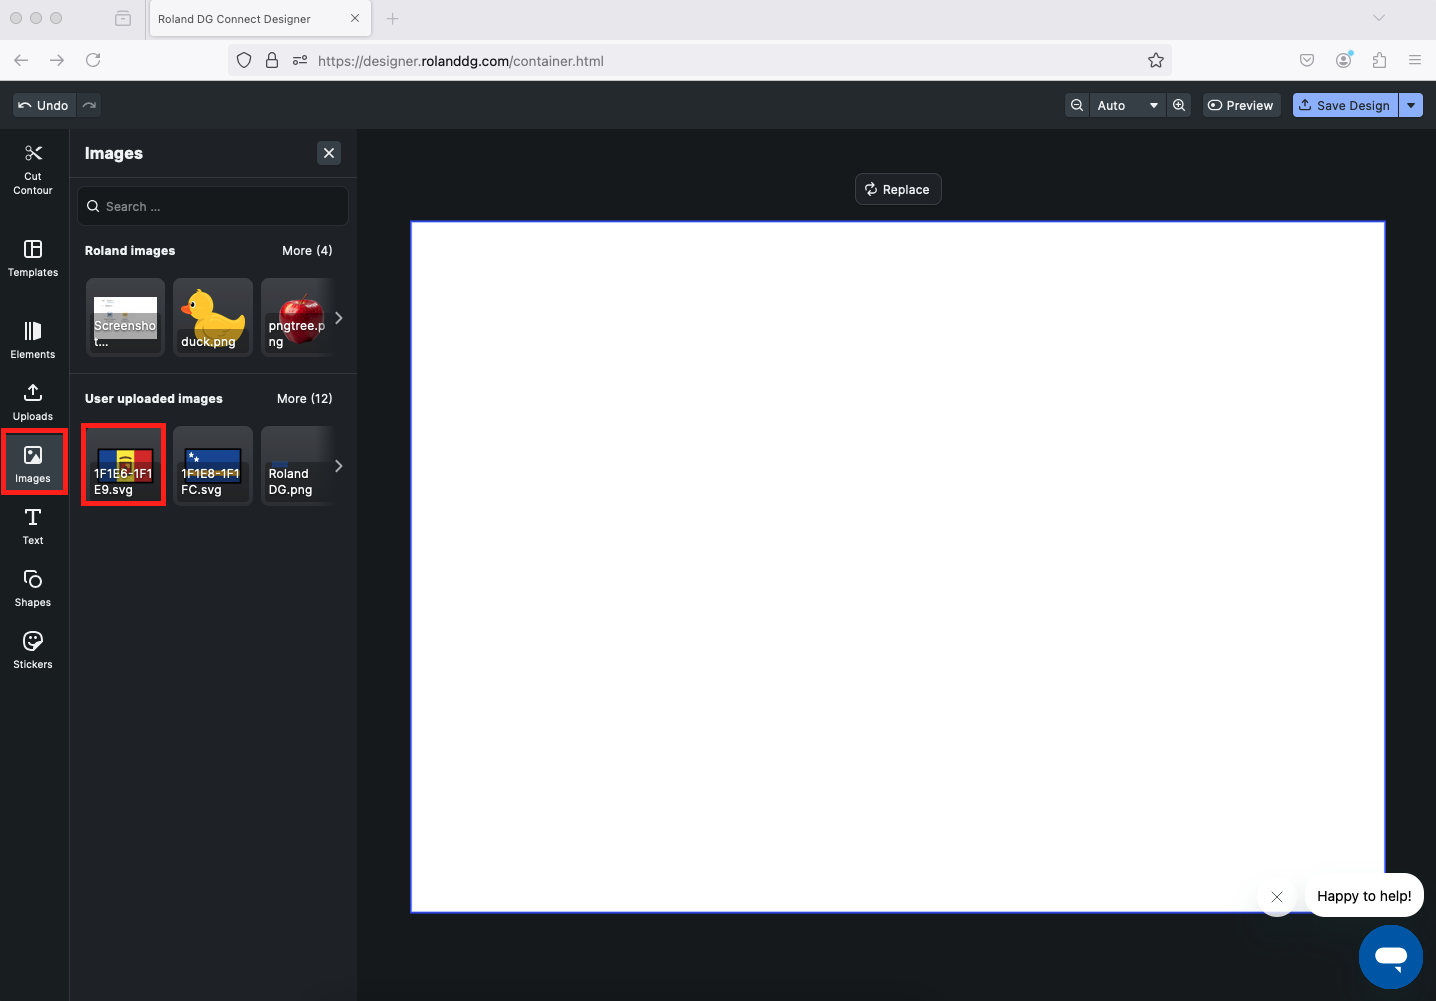1436x1001 pixels.
Task: Click the Happy to help! message
Action: pos(1364,896)
